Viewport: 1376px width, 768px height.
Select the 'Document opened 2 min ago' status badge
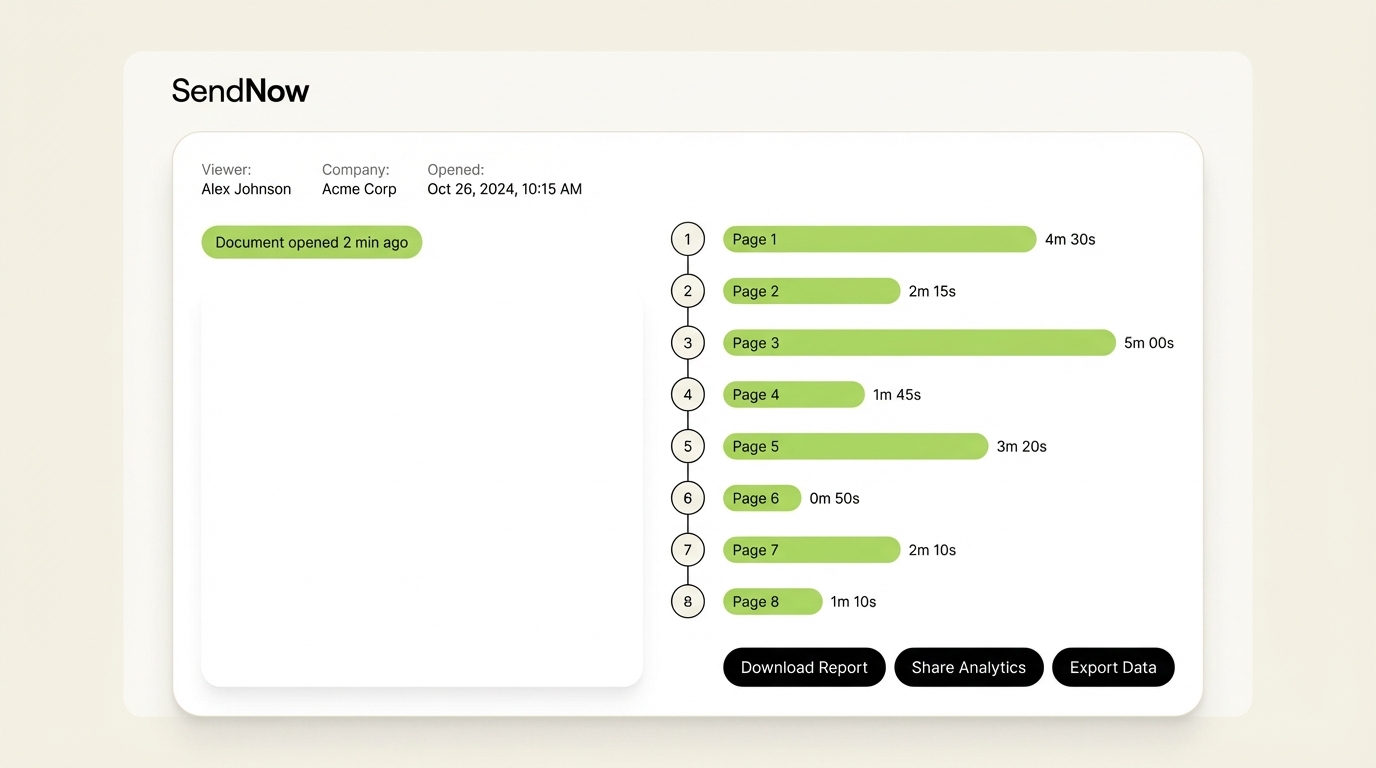tap(311, 242)
